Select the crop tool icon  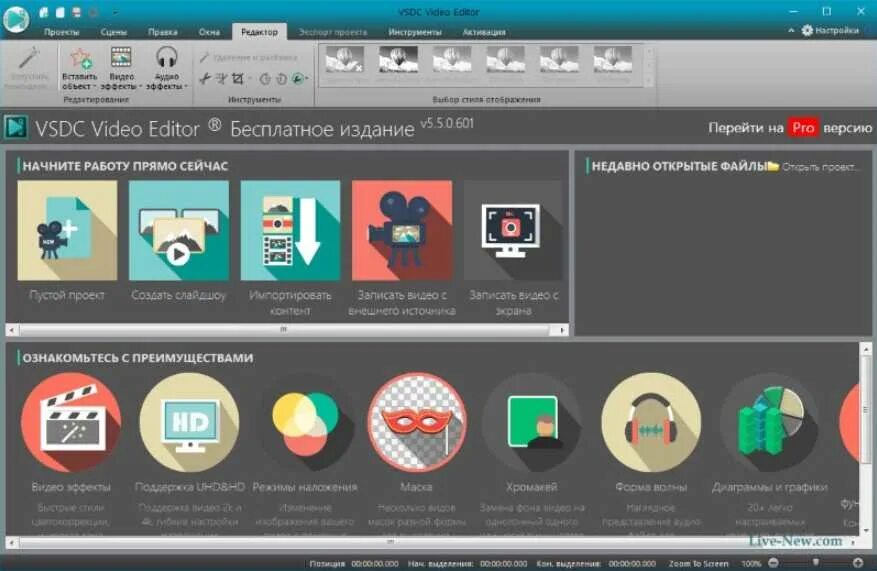coord(238,79)
